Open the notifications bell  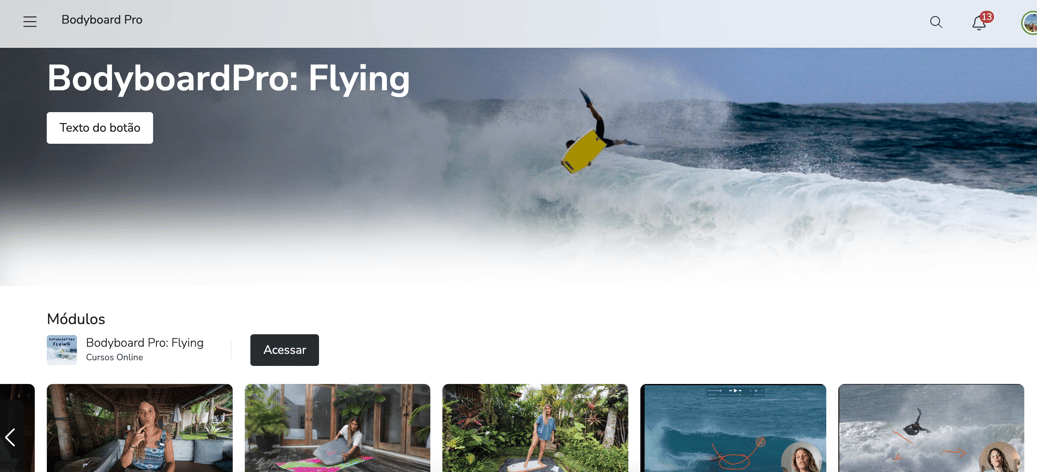978,23
